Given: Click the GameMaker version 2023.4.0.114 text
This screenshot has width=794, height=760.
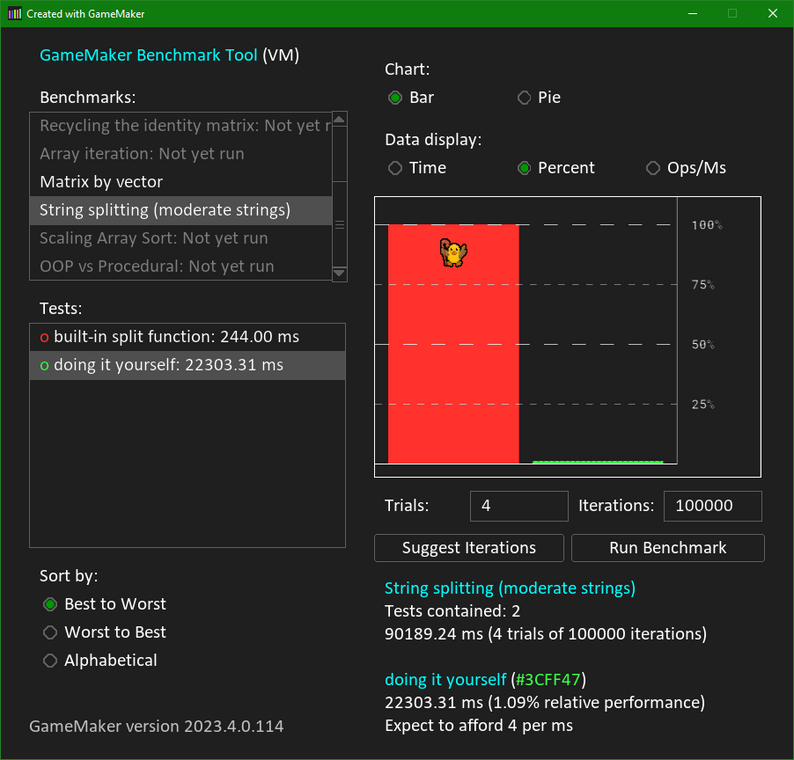Looking at the screenshot, I should [x=156, y=727].
